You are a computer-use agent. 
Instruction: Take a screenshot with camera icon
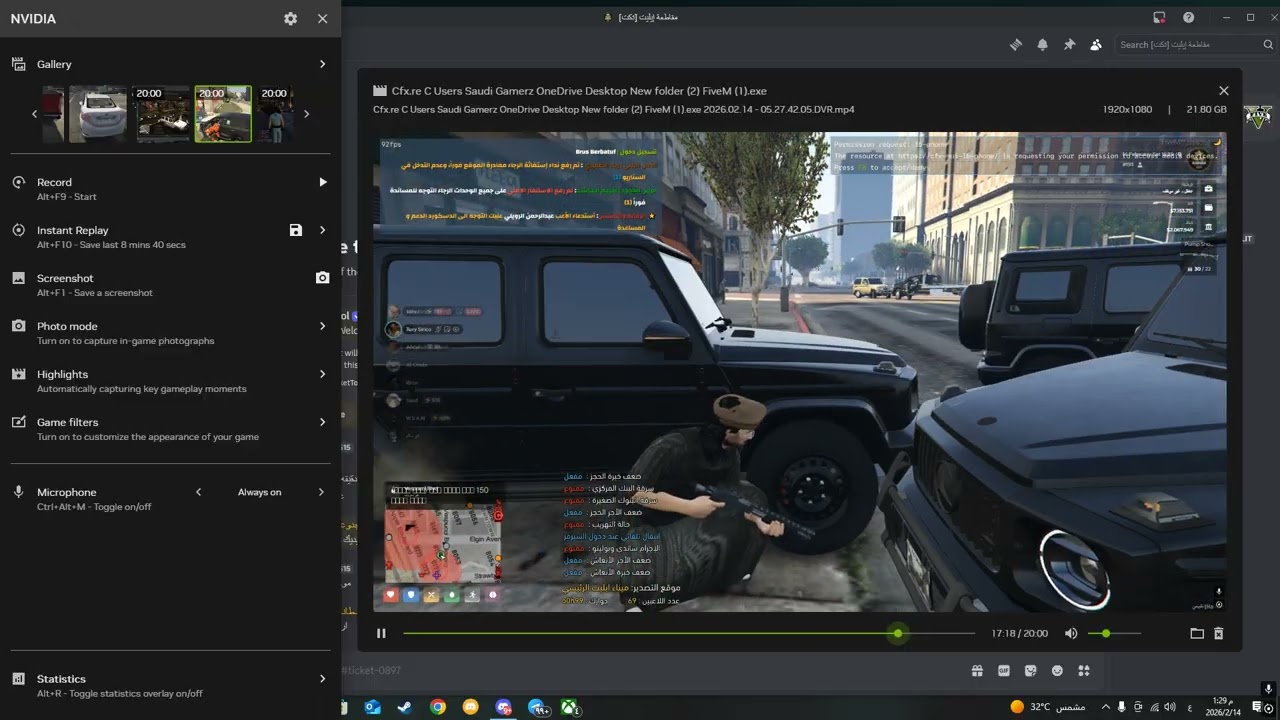tap(322, 278)
